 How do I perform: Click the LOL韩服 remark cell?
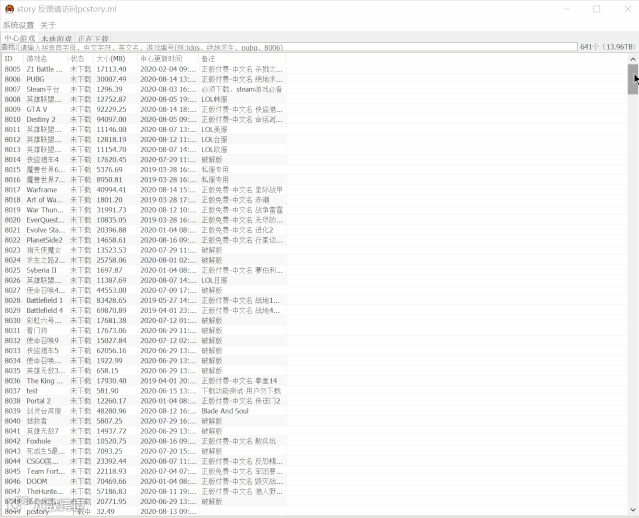click(214, 99)
